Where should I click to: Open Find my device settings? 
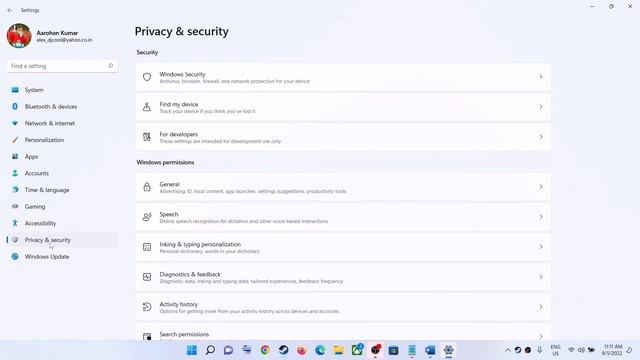coord(343,107)
